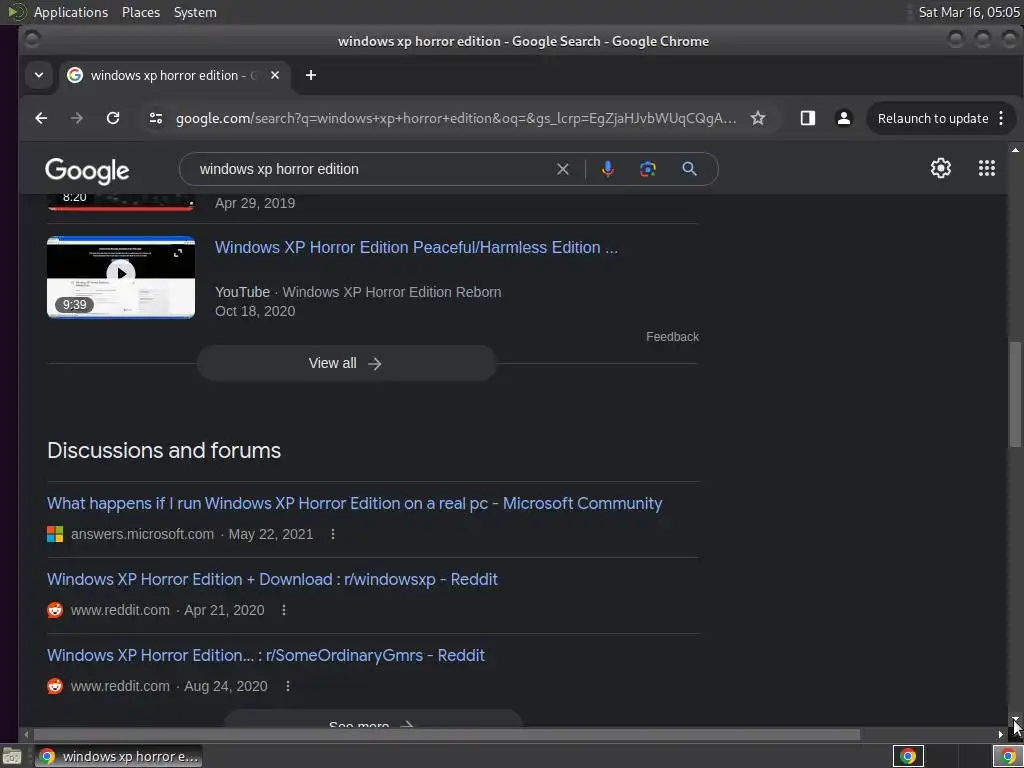This screenshot has height=768, width=1024.
Task: Click the taskbar windows xp horror Chrome entry
Action: click(x=118, y=756)
